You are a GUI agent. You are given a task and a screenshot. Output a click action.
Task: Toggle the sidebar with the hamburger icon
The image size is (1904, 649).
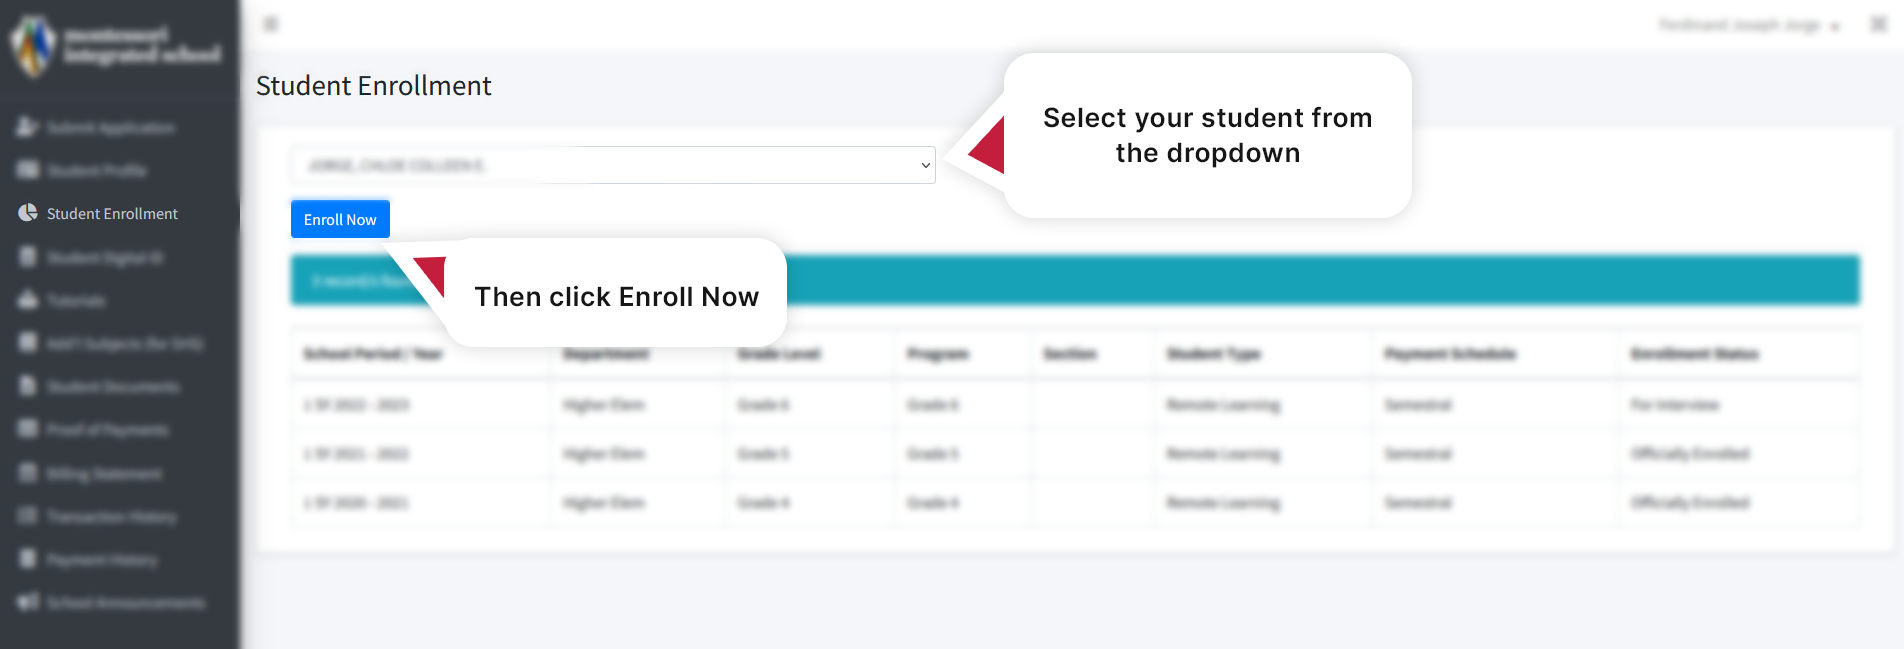(270, 23)
